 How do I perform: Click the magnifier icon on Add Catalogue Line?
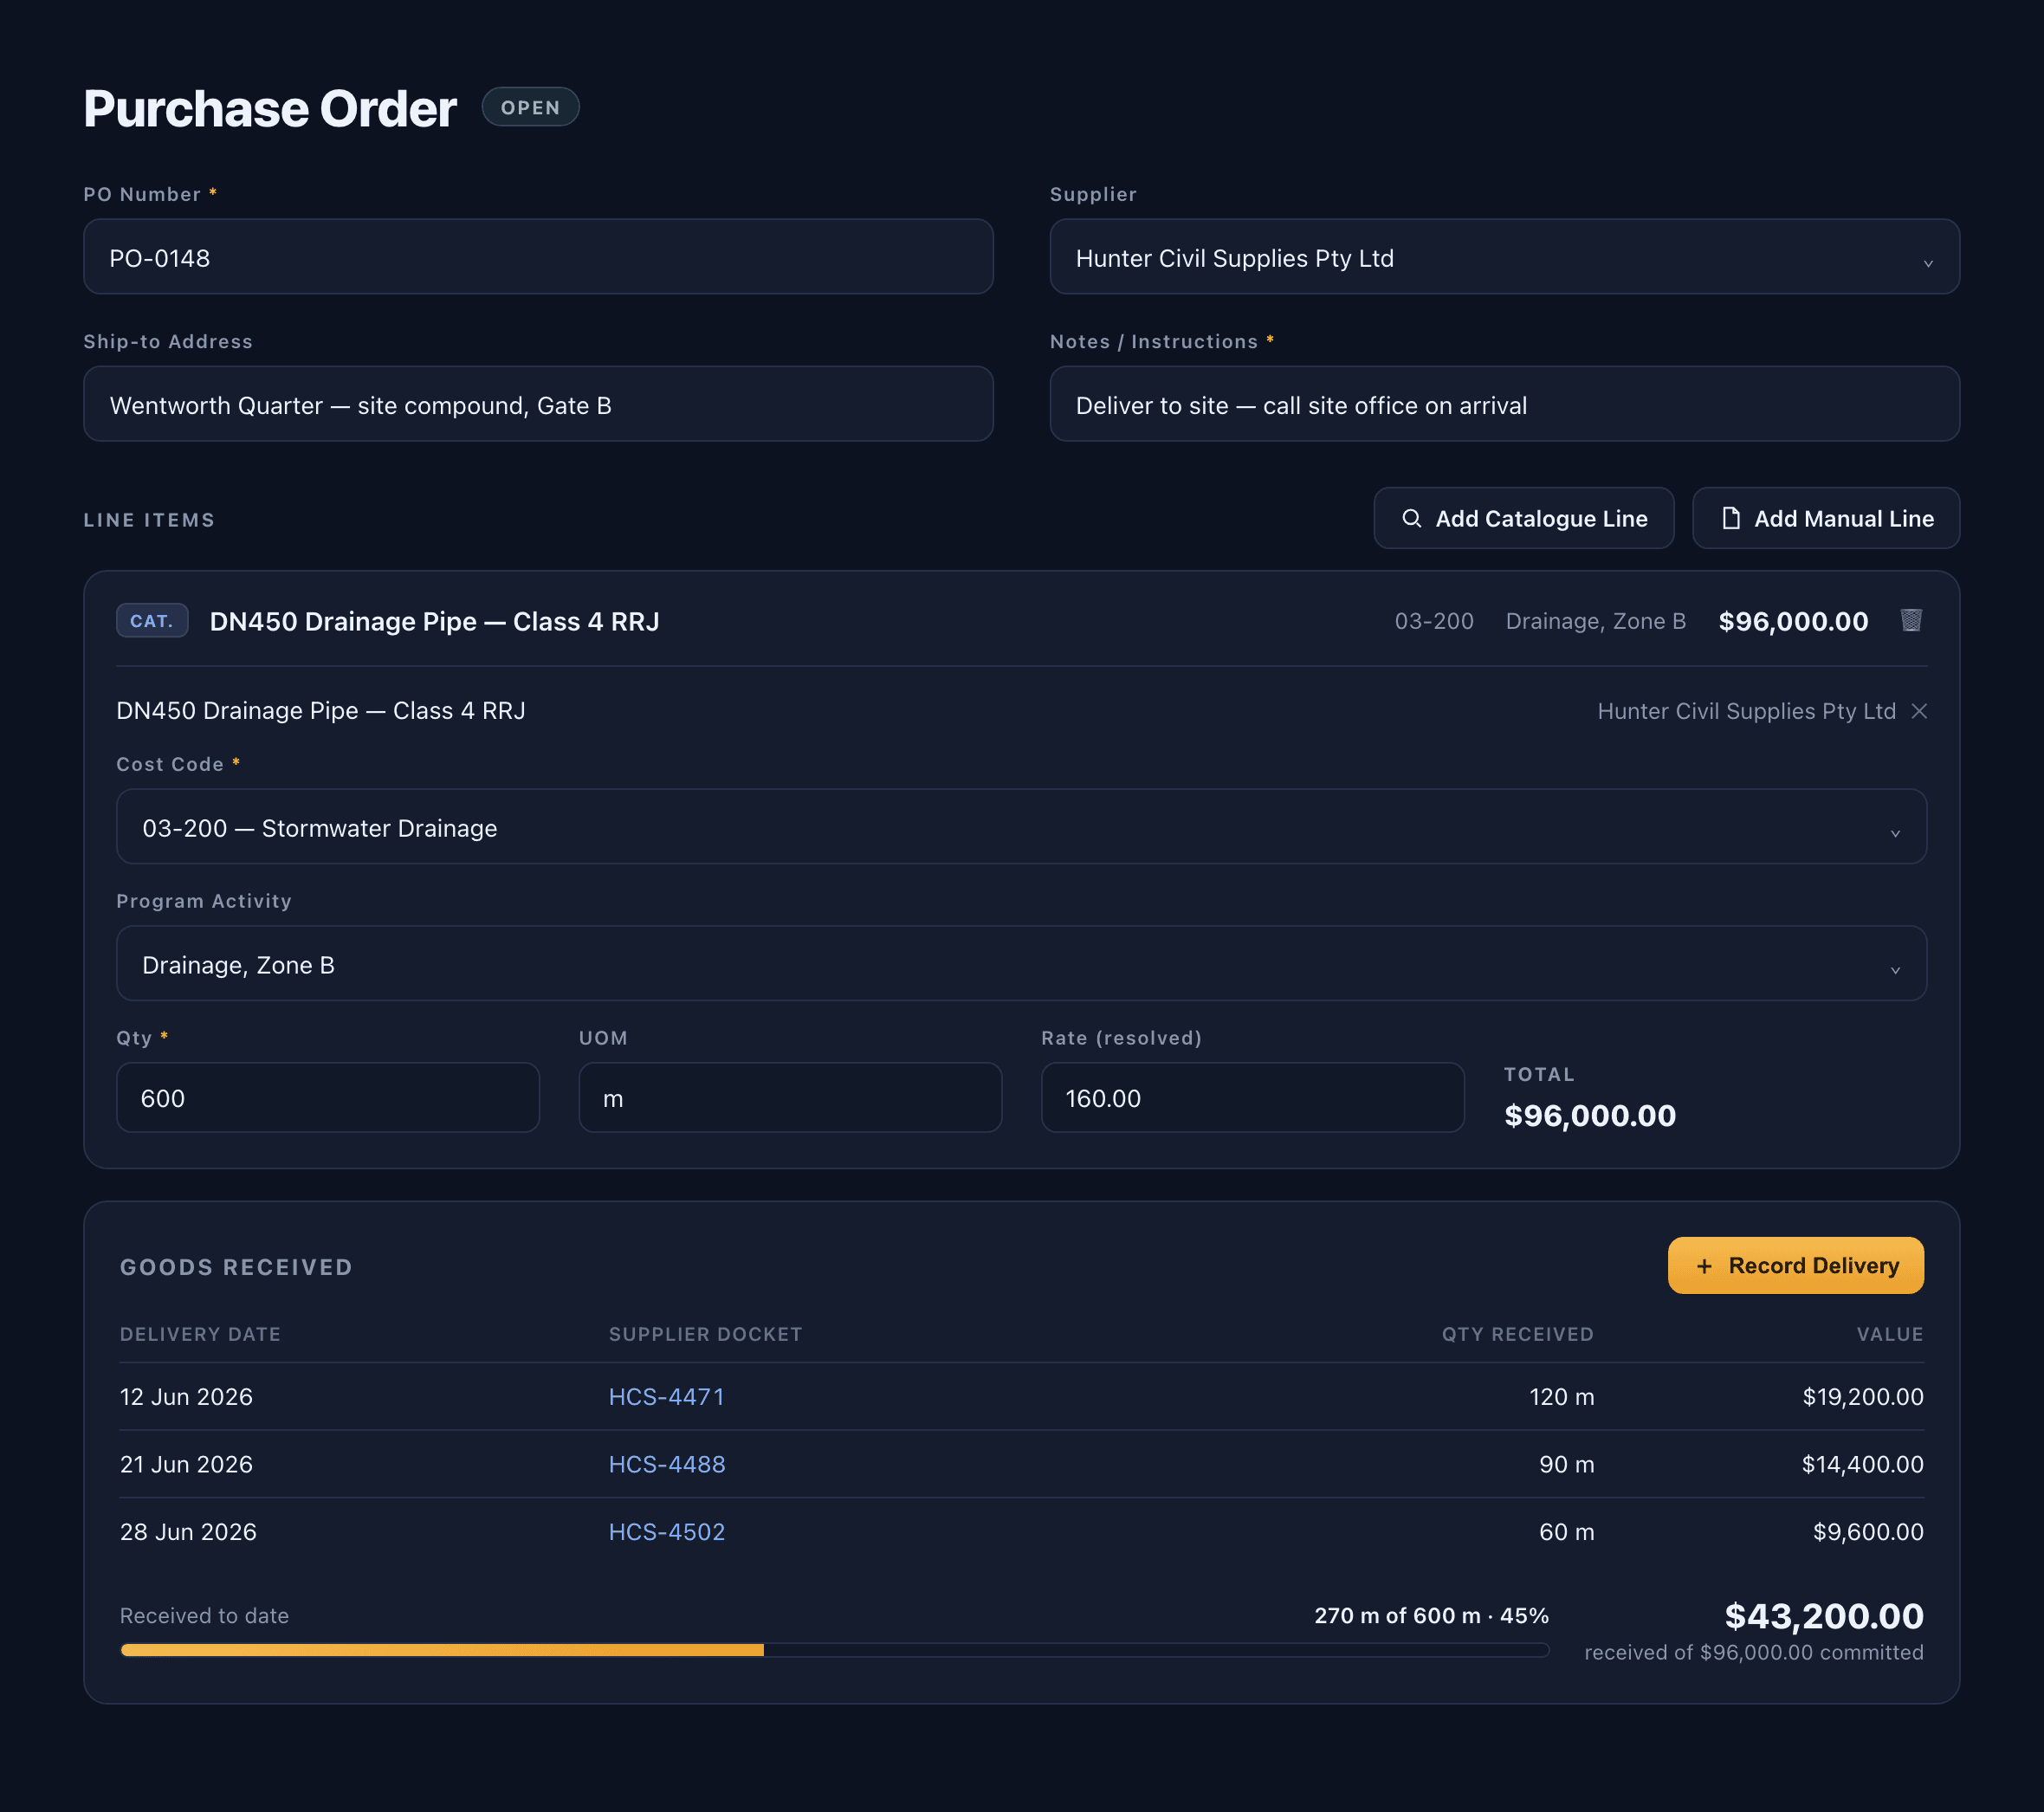[x=1411, y=518]
